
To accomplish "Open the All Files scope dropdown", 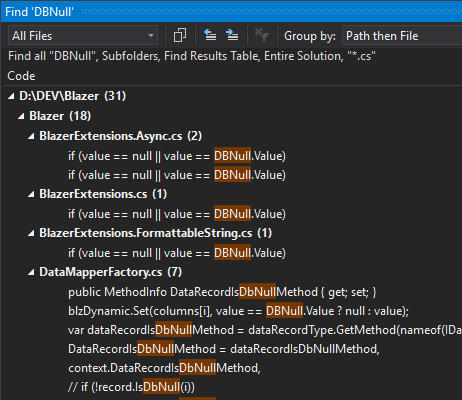I will pos(83,35).
